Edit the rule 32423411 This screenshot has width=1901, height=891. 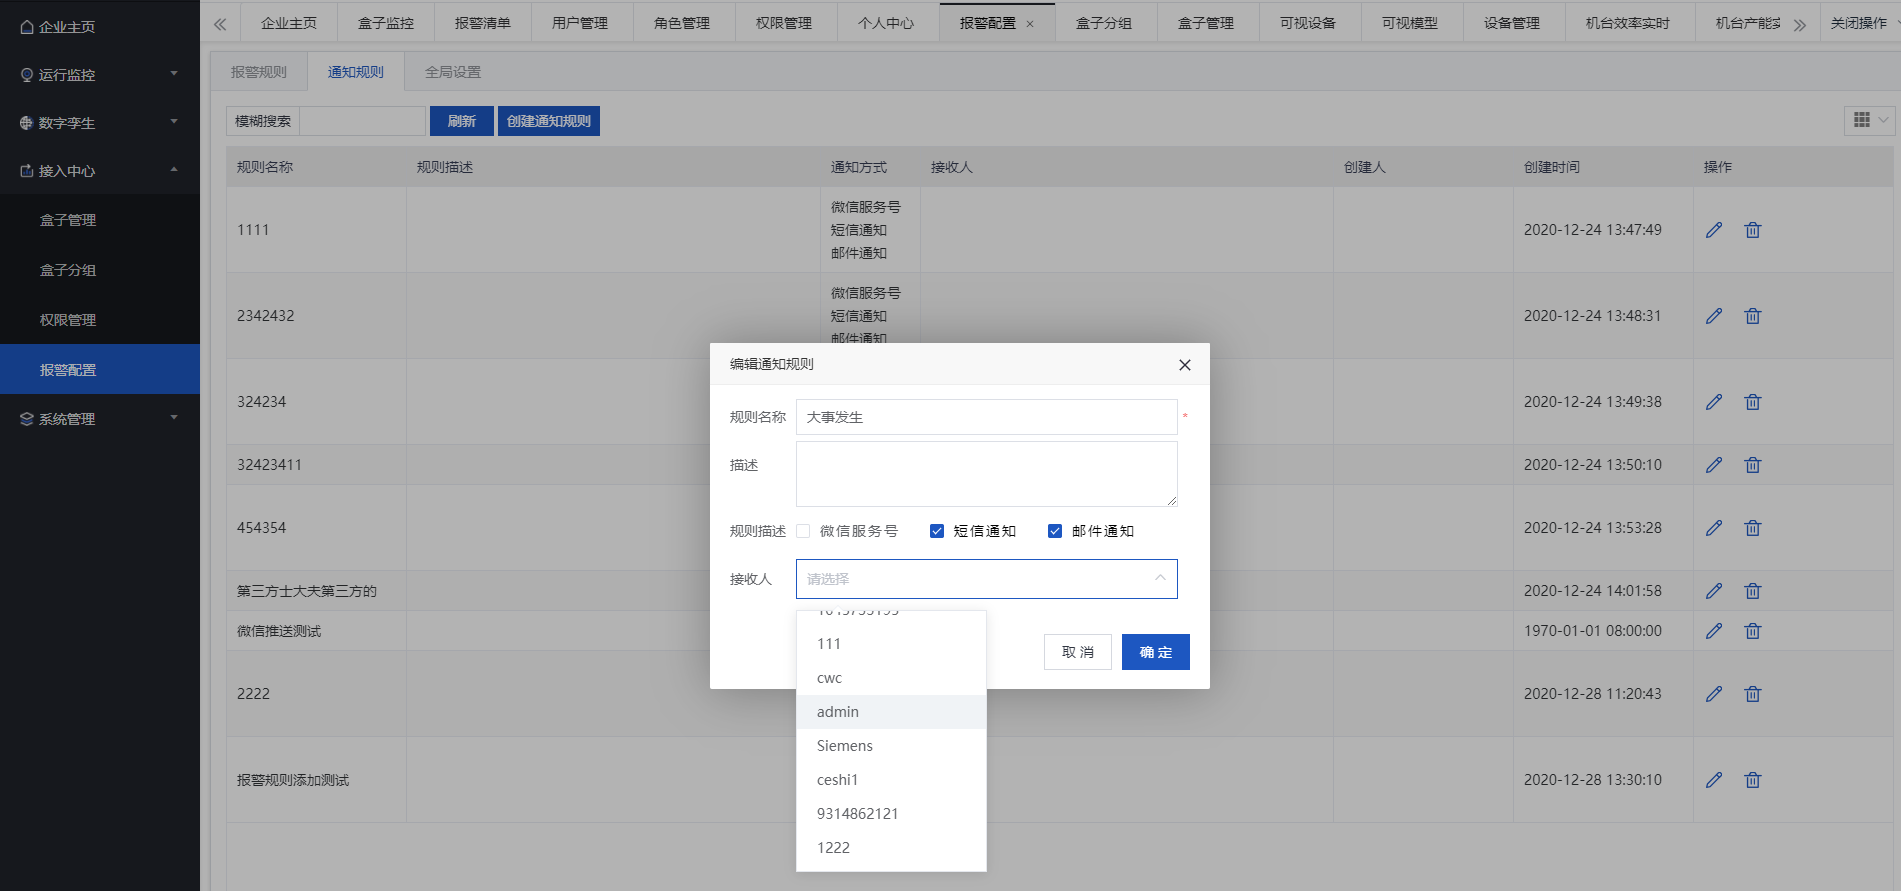click(x=1714, y=465)
